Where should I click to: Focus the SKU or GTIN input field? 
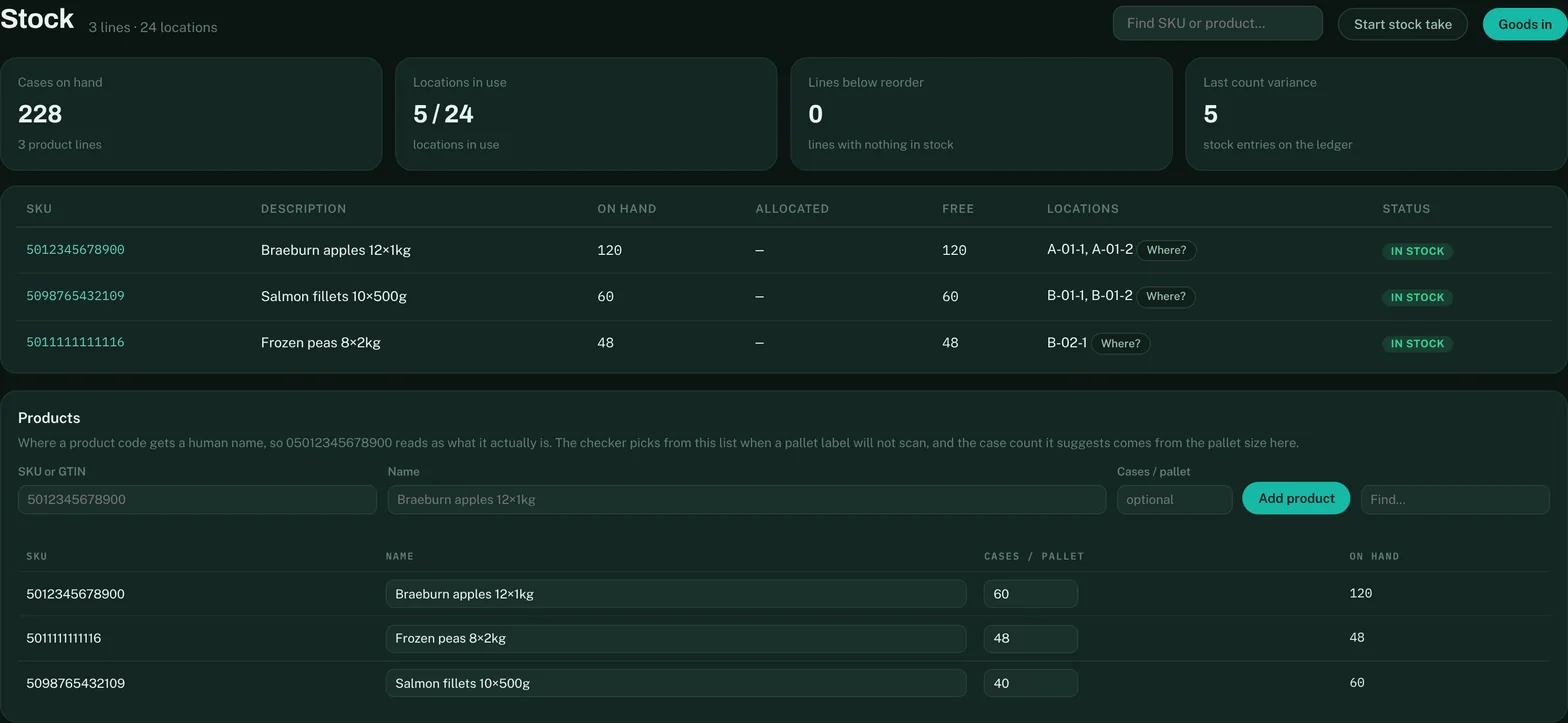click(x=197, y=499)
